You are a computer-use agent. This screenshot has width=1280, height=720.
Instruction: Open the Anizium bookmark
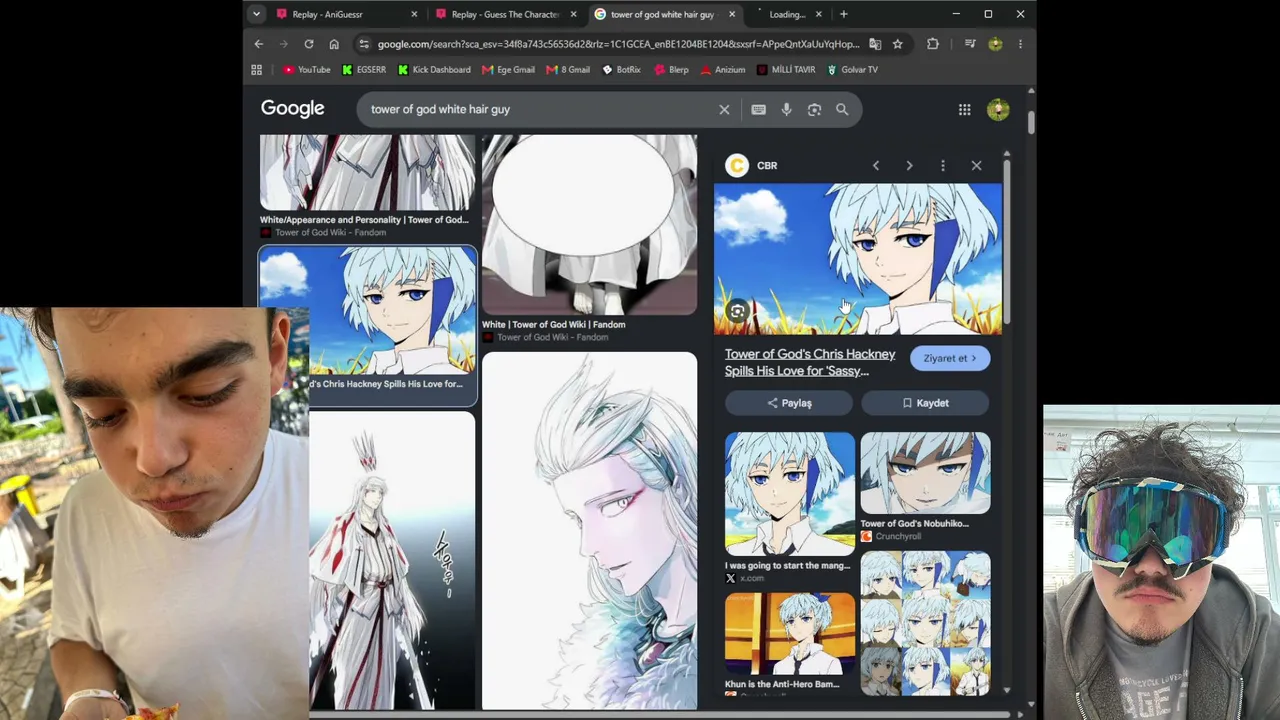pos(723,70)
